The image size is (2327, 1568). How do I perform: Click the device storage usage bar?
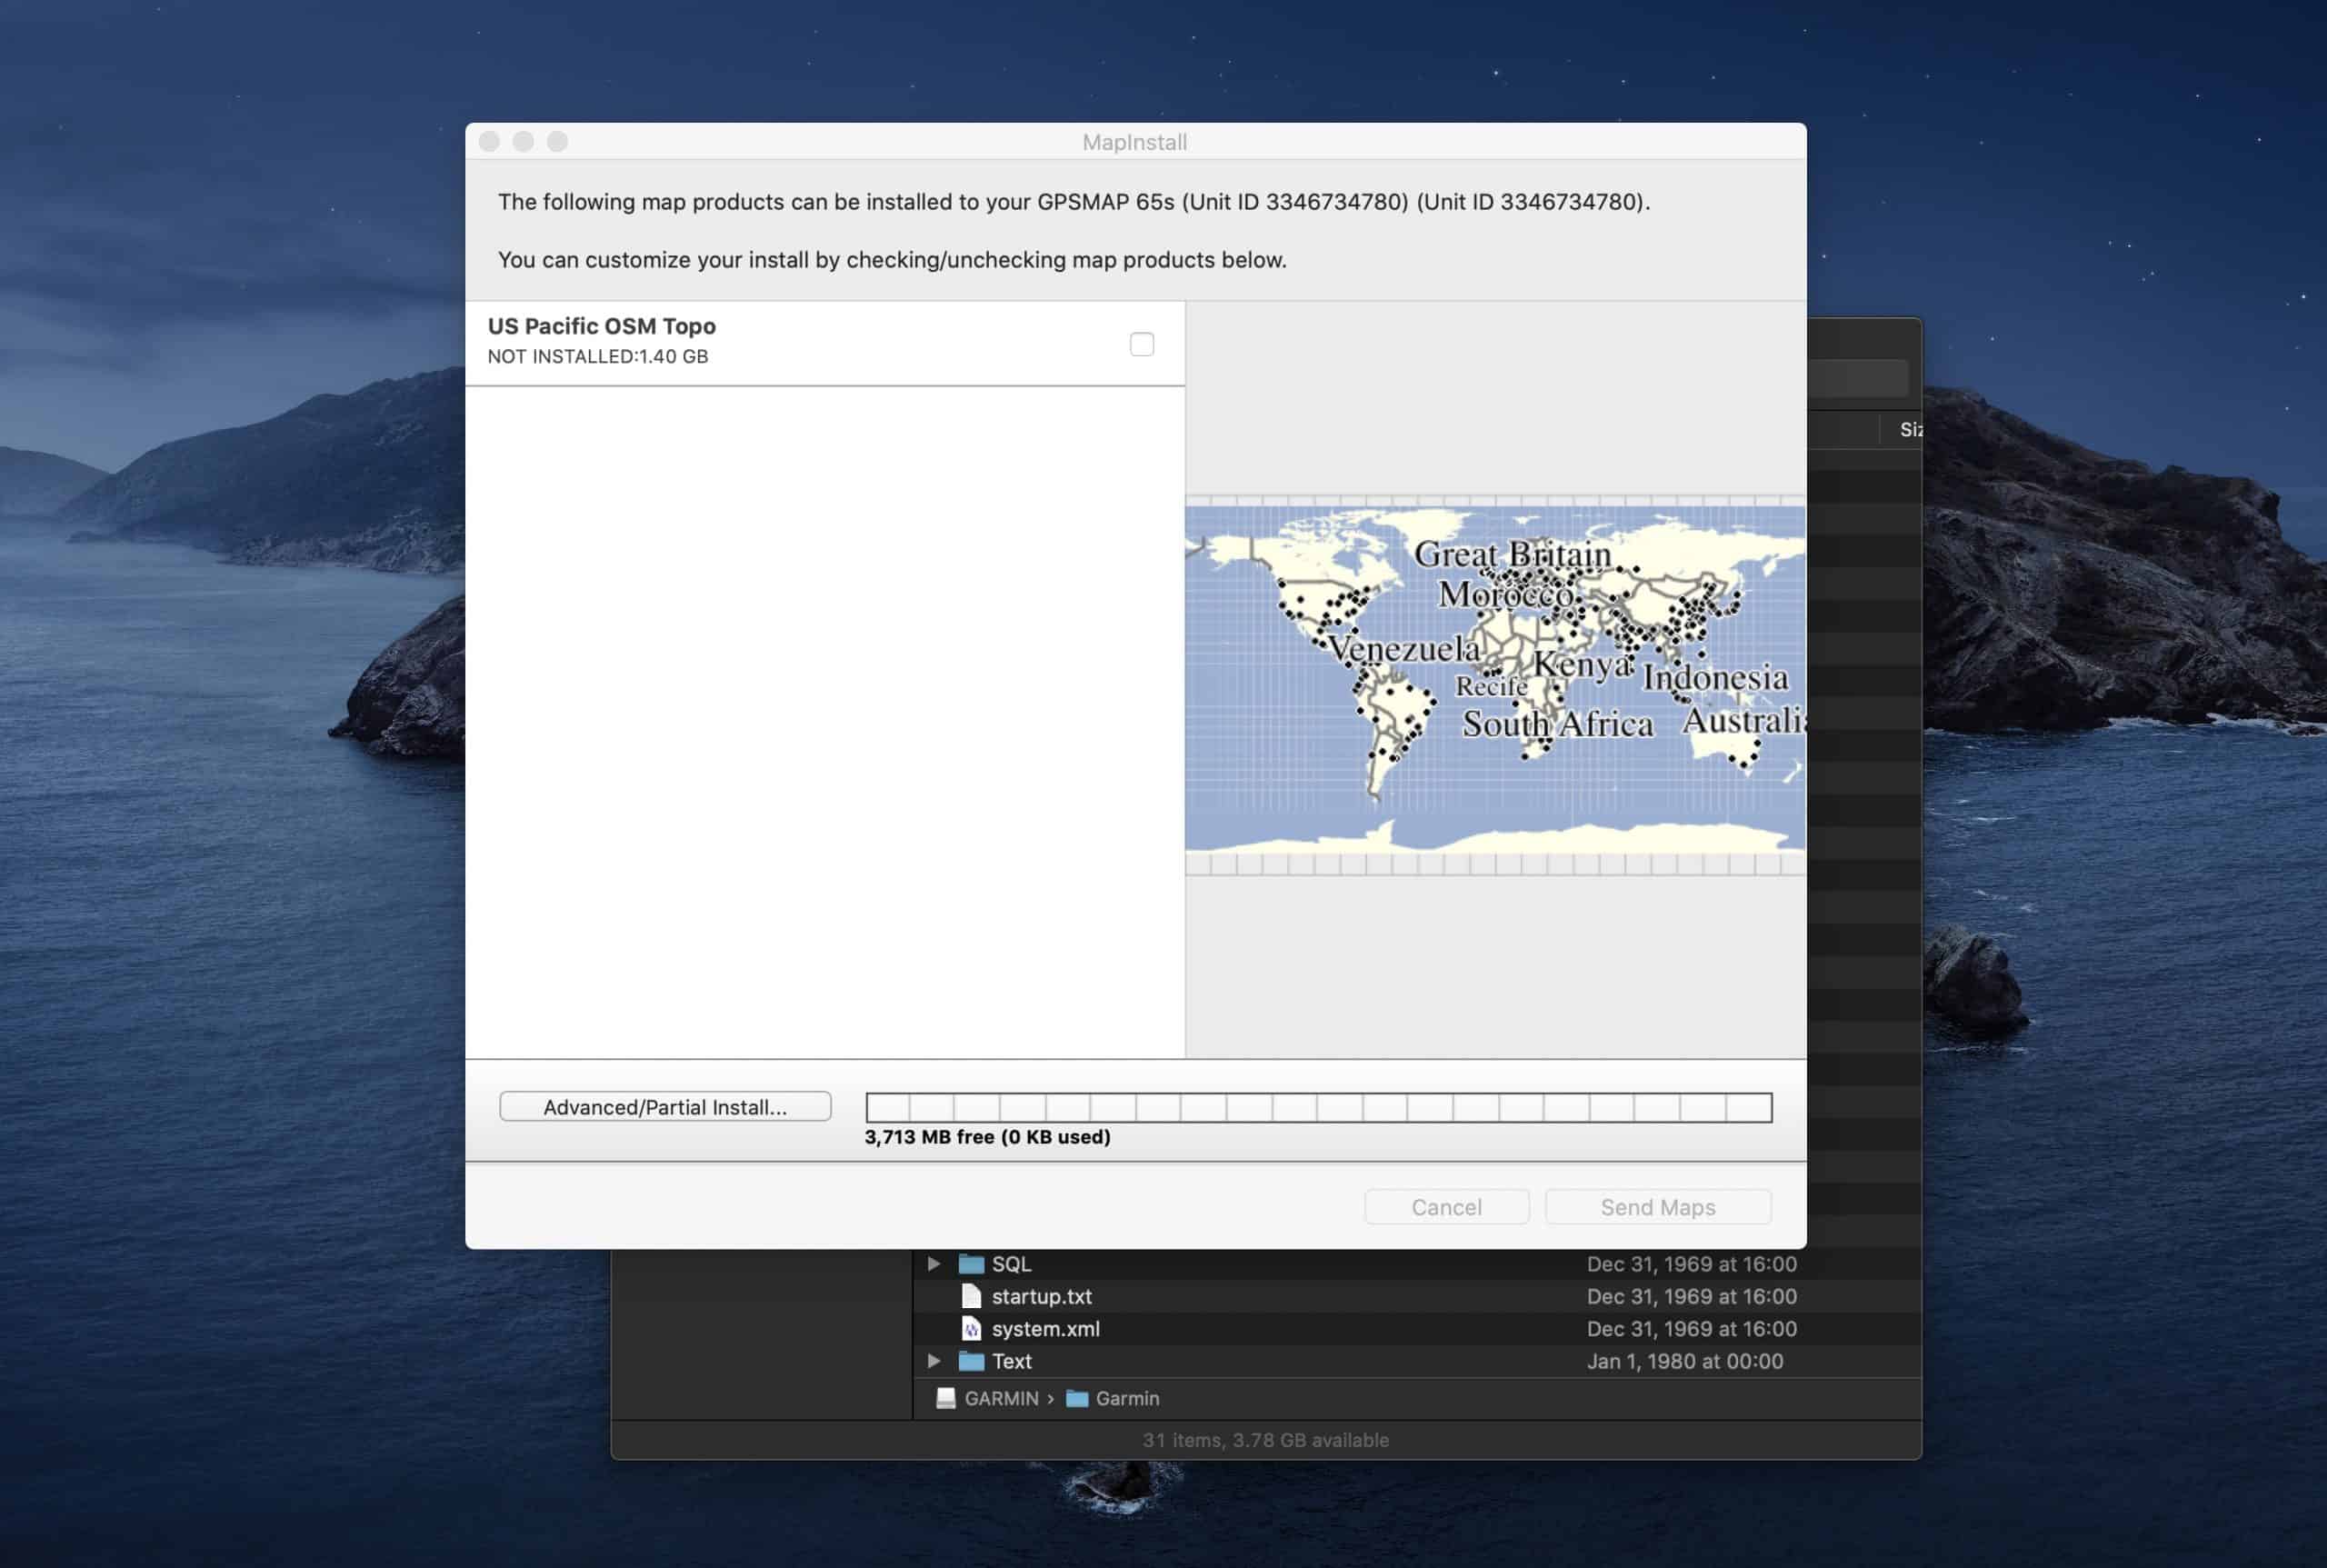pyautogui.click(x=1318, y=1107)
